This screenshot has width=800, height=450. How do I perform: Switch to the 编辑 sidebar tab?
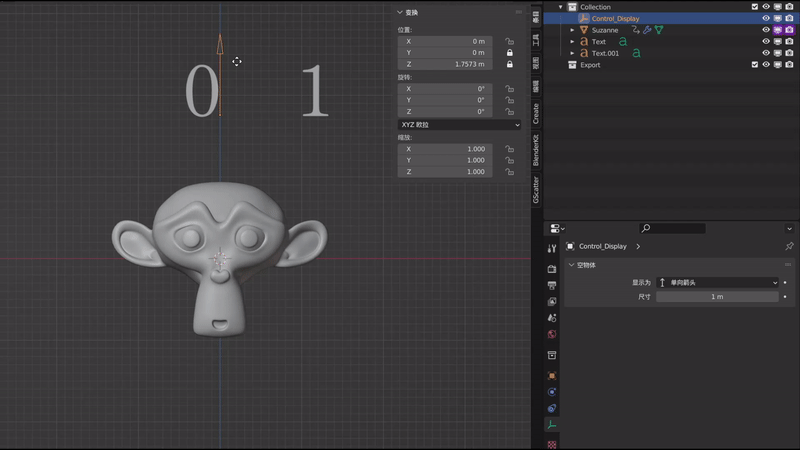pos(536,86)
